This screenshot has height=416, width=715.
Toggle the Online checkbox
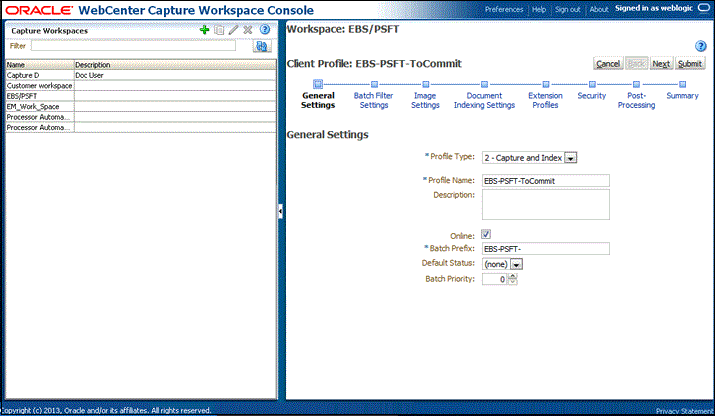(x=486, y=234)
